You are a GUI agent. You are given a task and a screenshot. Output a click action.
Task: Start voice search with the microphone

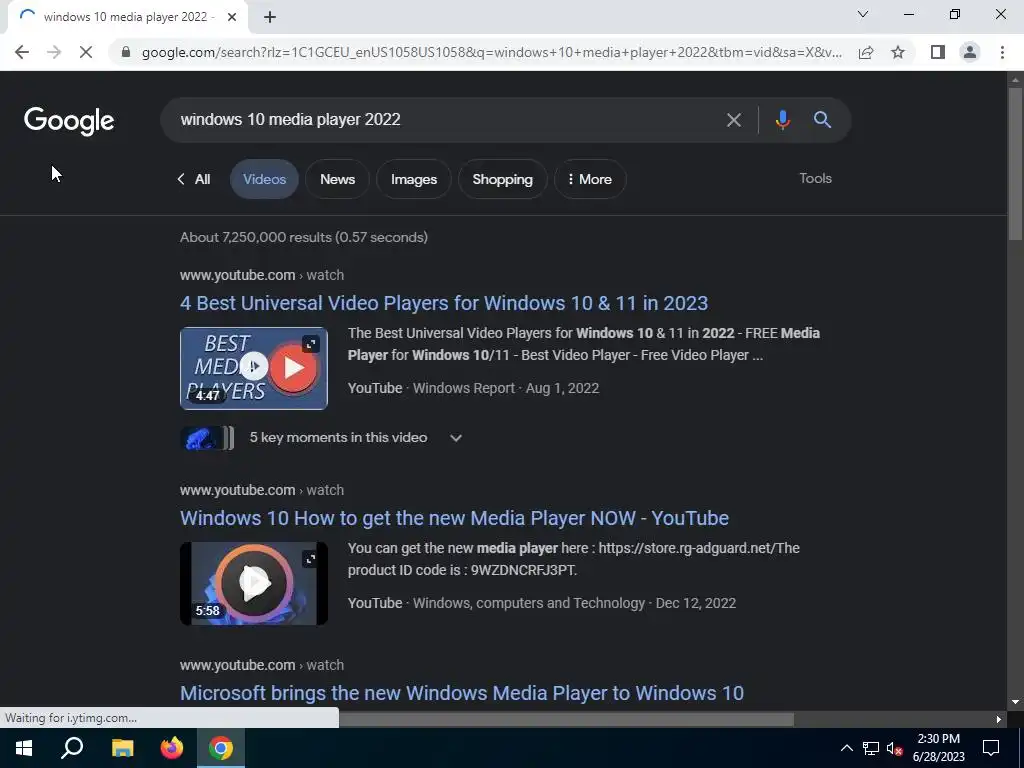click(x=782, y=120)
